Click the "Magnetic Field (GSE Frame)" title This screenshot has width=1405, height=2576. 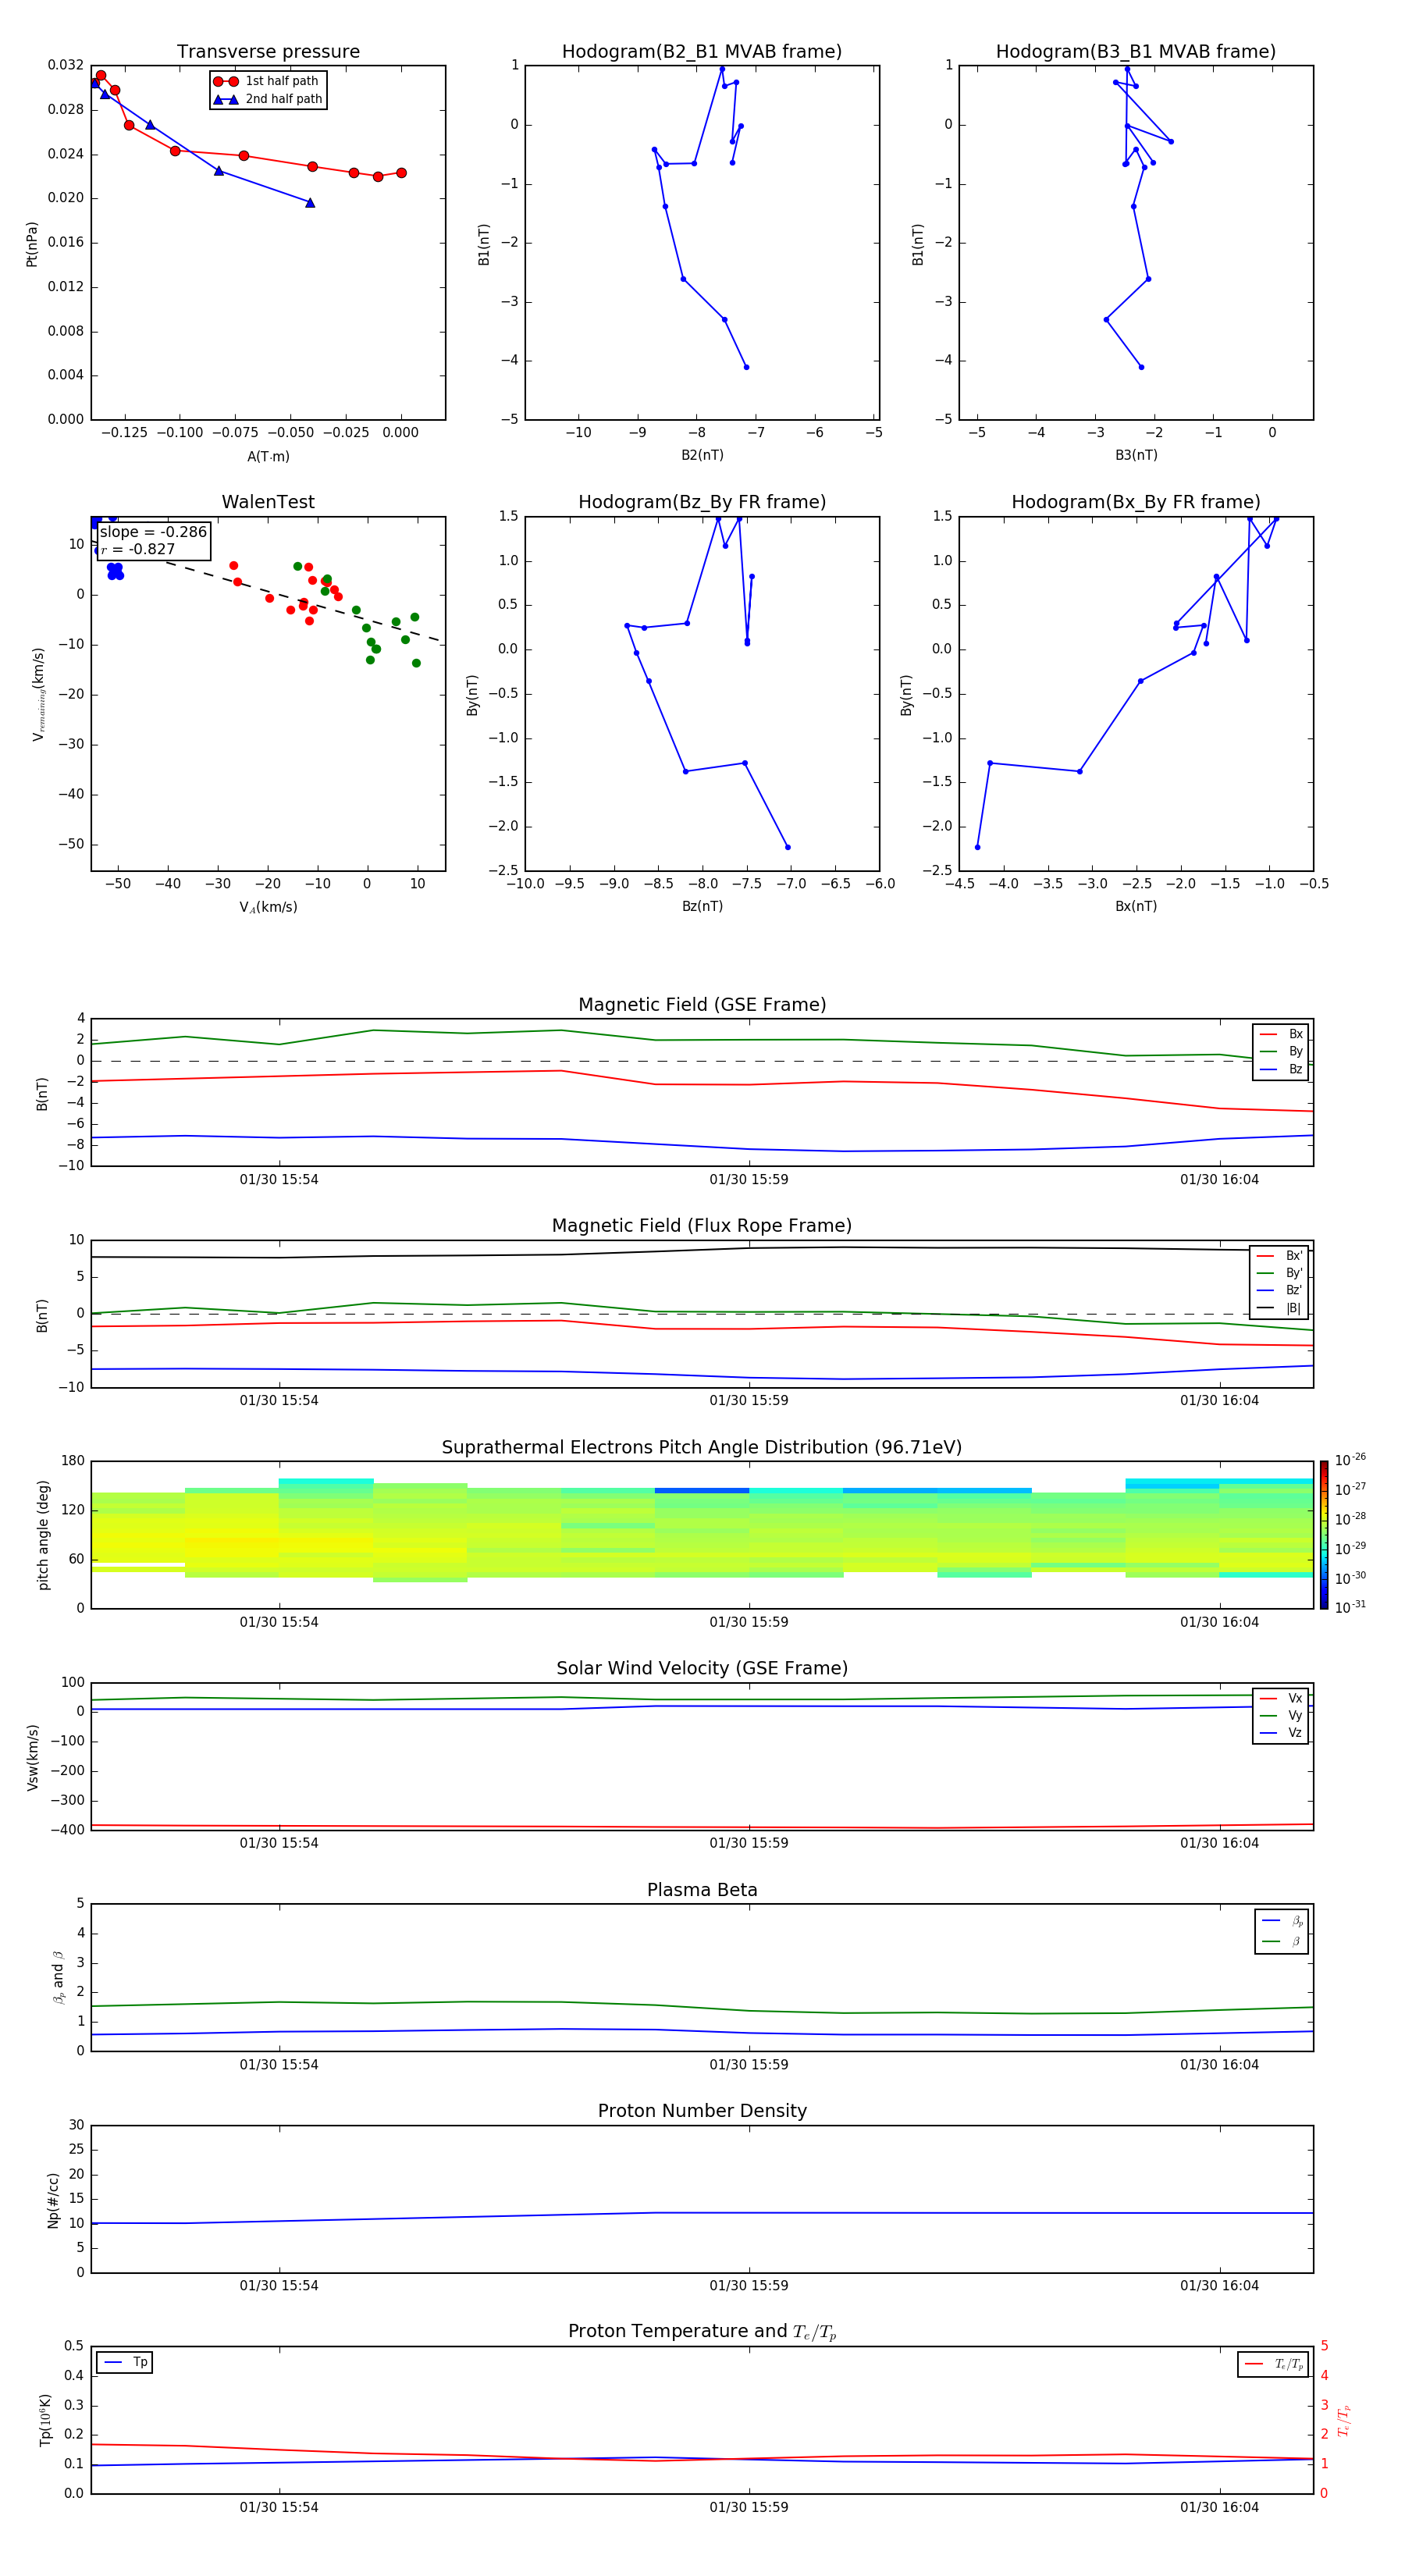click(x=702, y=1005)
